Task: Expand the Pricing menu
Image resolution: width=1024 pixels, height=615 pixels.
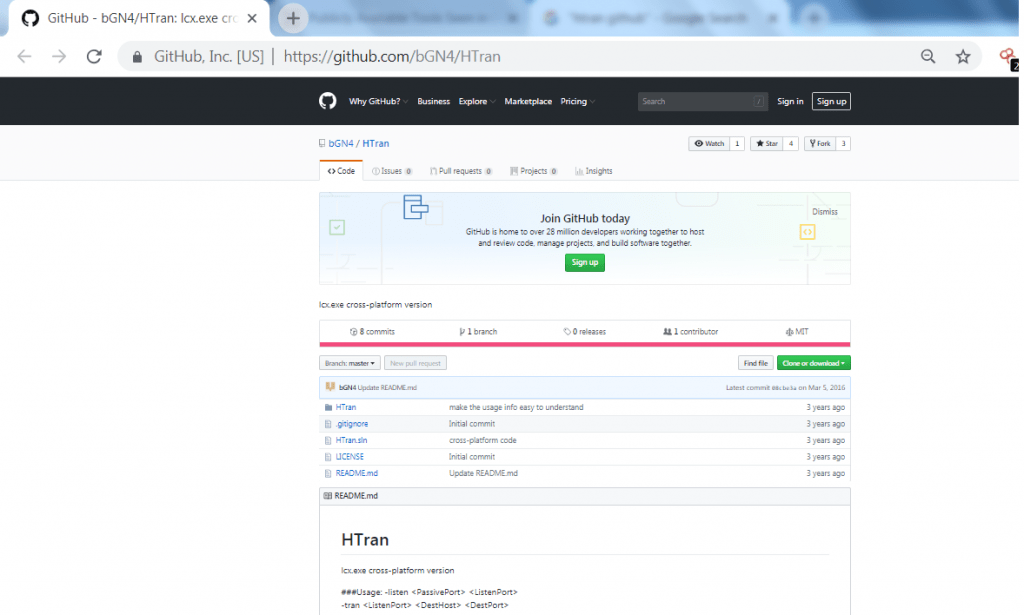Action: 577,101
